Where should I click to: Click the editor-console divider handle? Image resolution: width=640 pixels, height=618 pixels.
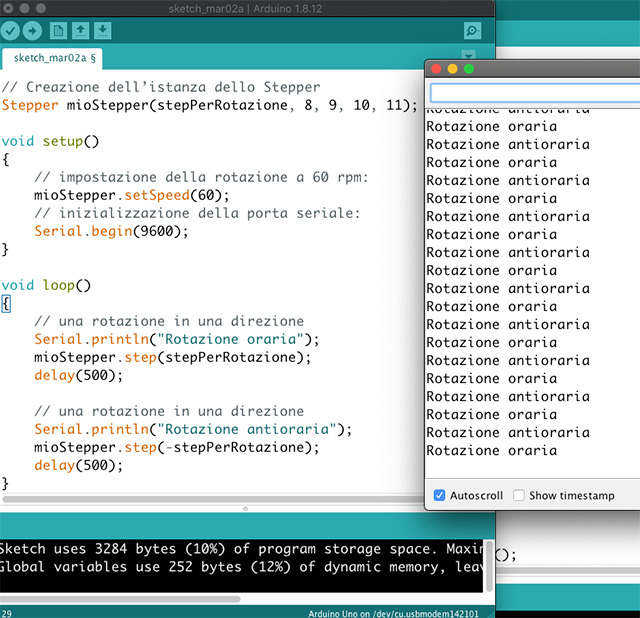[x=246, y=509]
